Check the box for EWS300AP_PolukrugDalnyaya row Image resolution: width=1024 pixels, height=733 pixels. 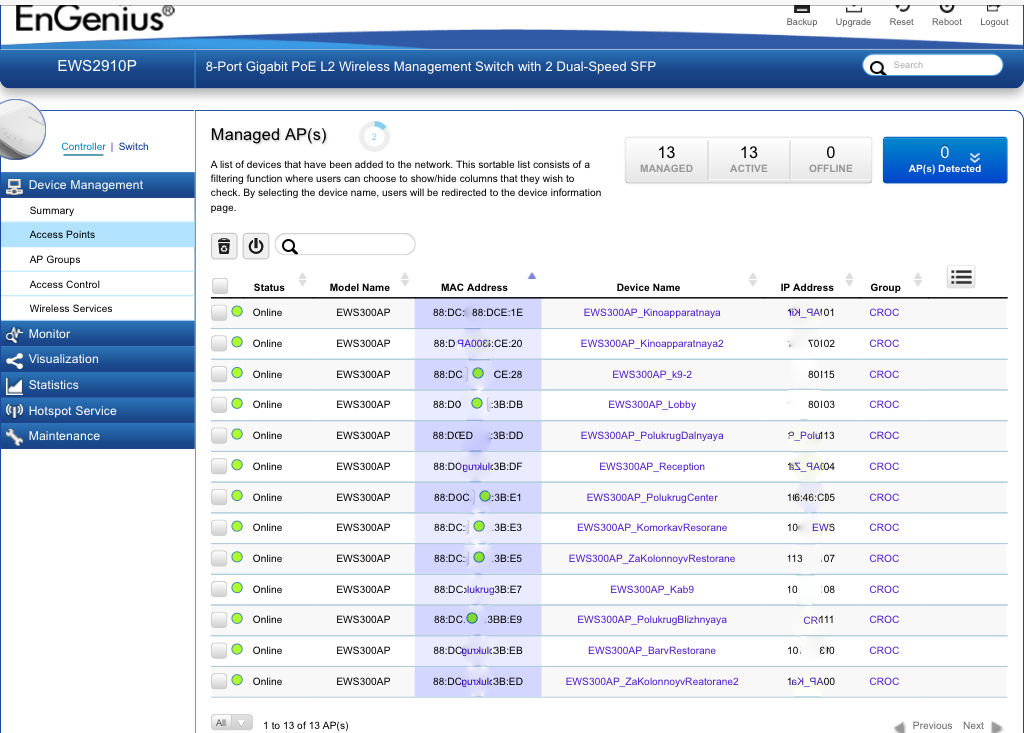[x=219, y=435]
